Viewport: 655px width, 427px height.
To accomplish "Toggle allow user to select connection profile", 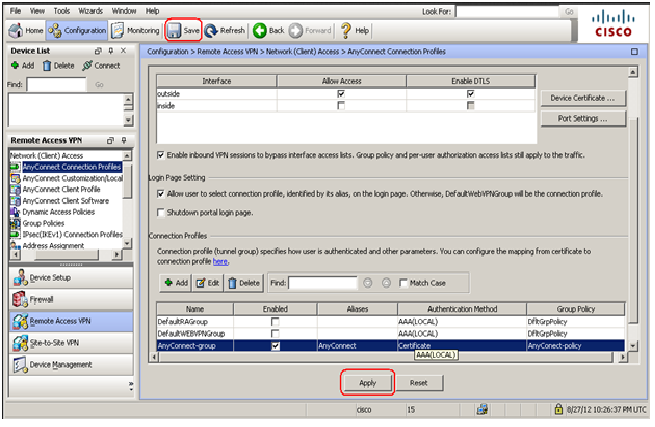I will tap(160, 194).
